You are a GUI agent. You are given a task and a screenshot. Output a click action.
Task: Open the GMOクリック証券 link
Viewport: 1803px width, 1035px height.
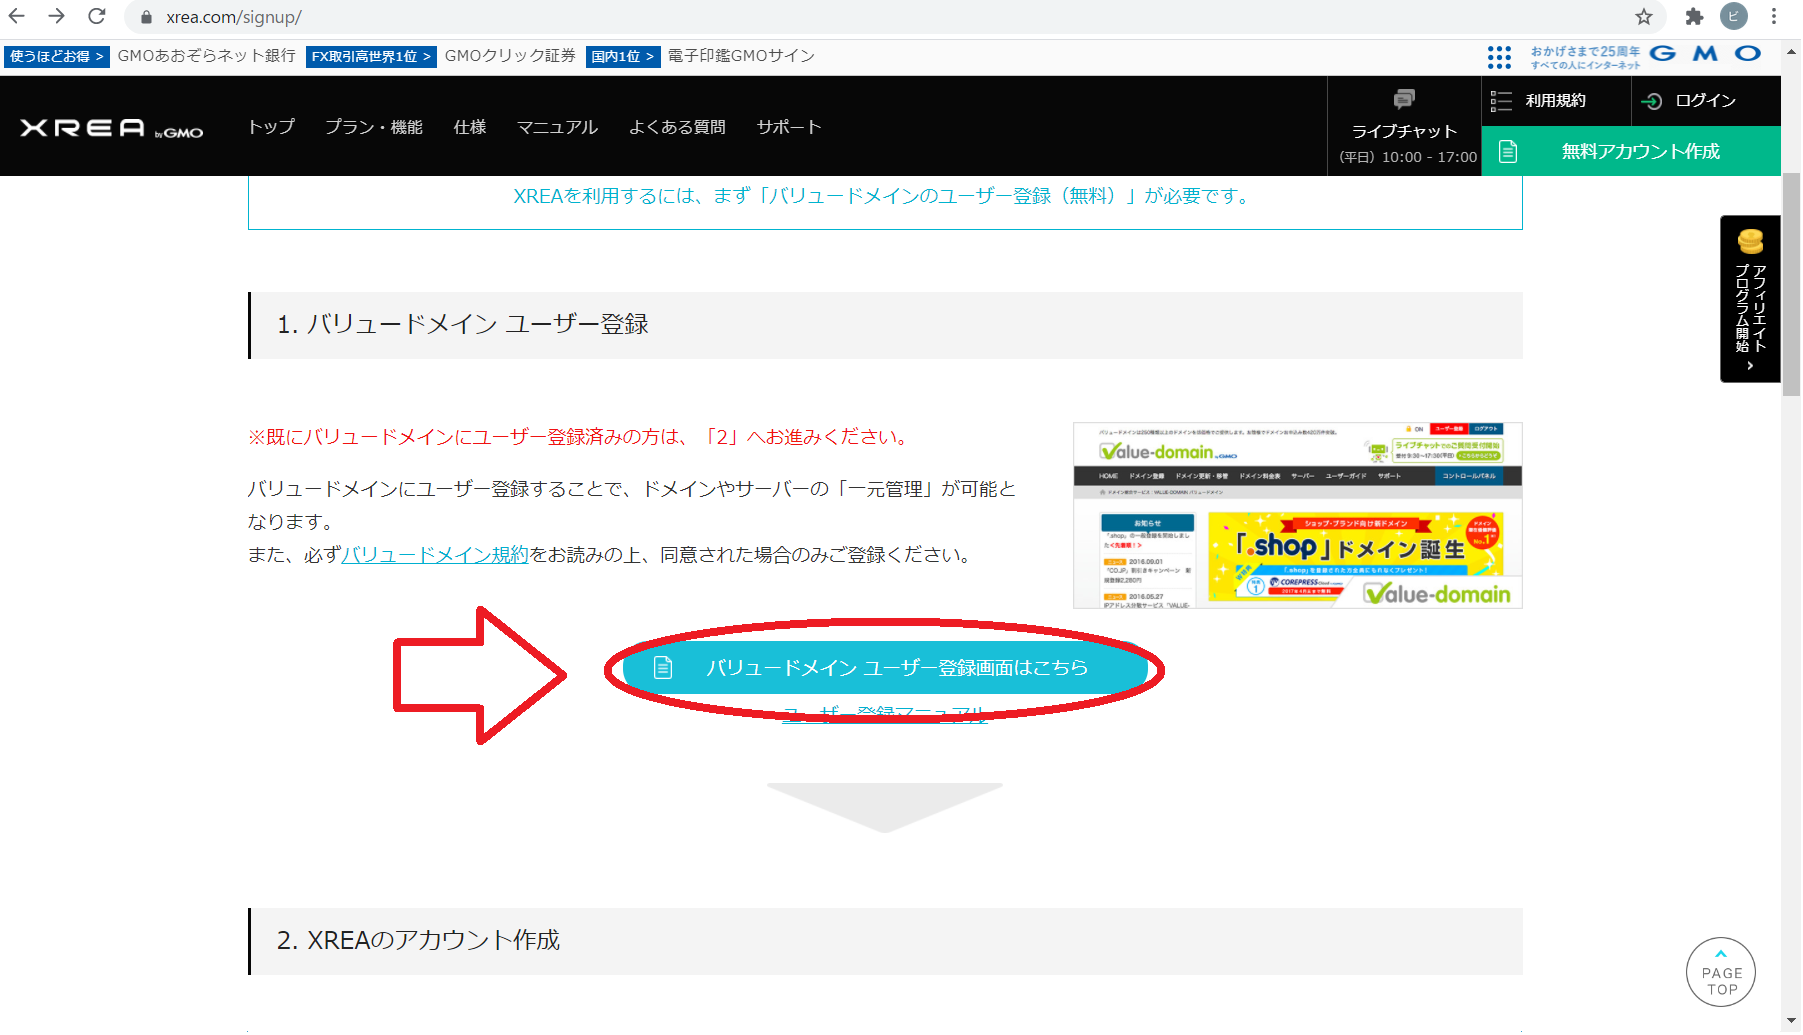510,56
